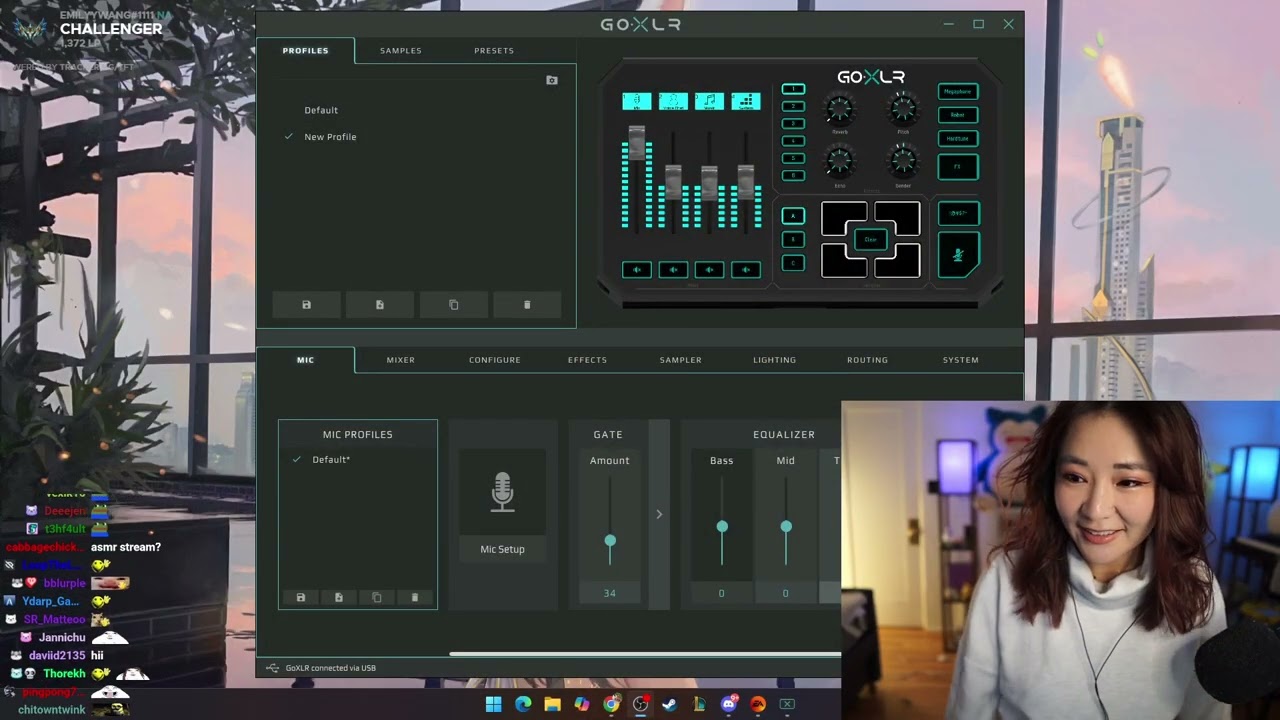1280x720 pixels.
Task: Select effects preset button 2
Action: [x=793, y=106]
